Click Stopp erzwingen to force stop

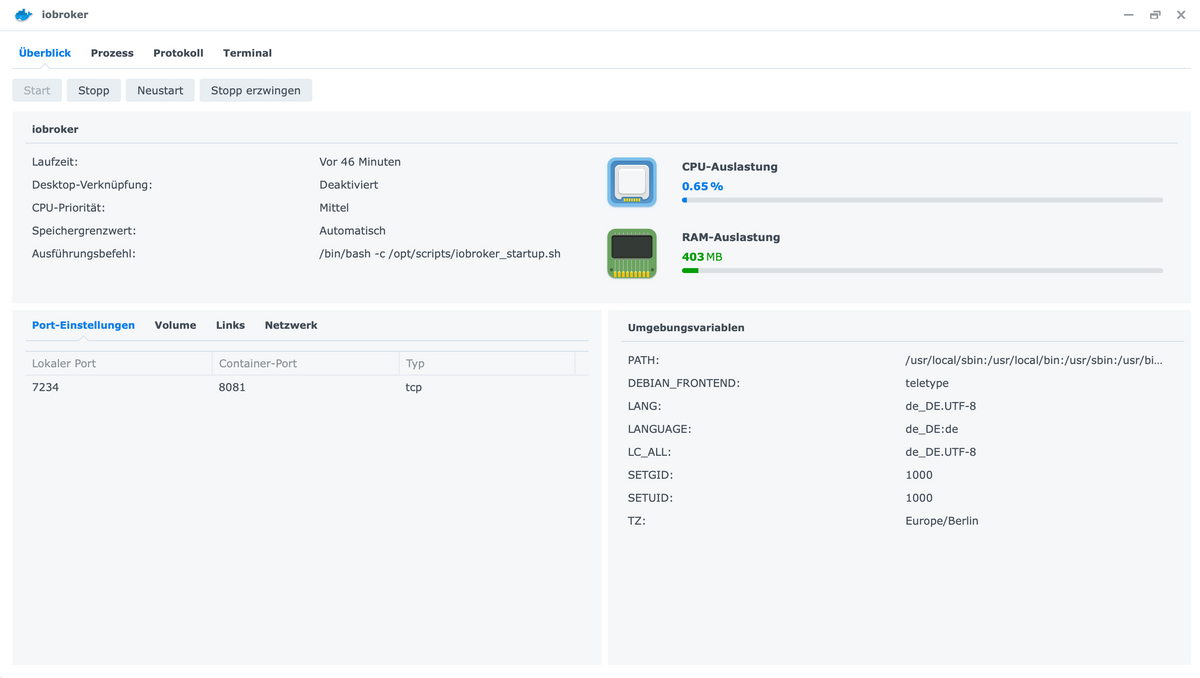tap(256, 90)
